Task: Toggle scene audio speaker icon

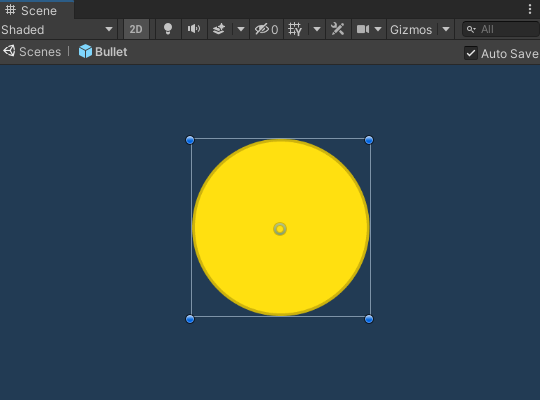Action: tap(194, 29)
